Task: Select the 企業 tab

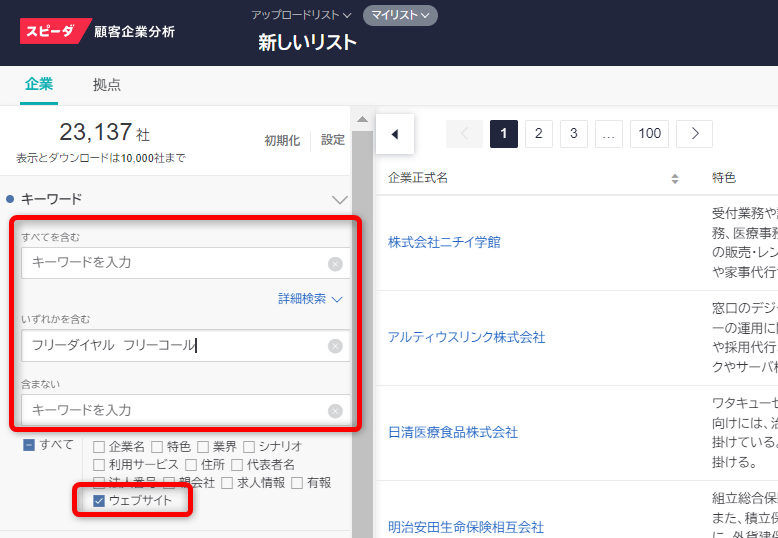Action: coord(39,85)
